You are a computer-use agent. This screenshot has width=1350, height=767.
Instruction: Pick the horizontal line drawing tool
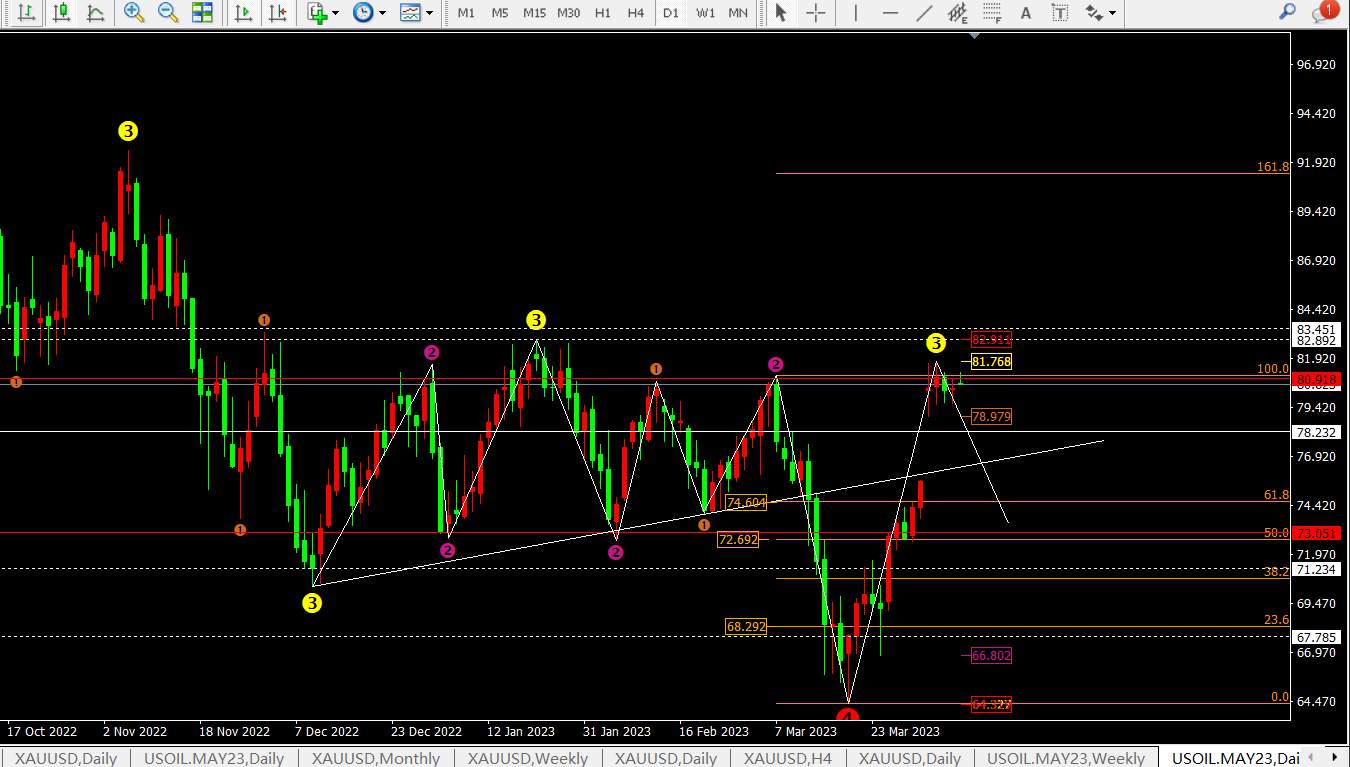click(890, 13)
